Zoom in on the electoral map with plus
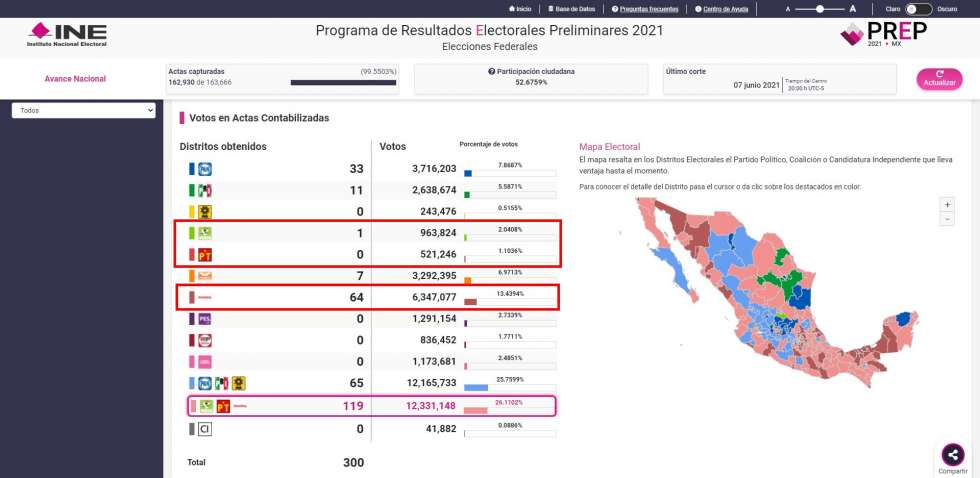The image size is (980, 478). click(x=948, y=204)
